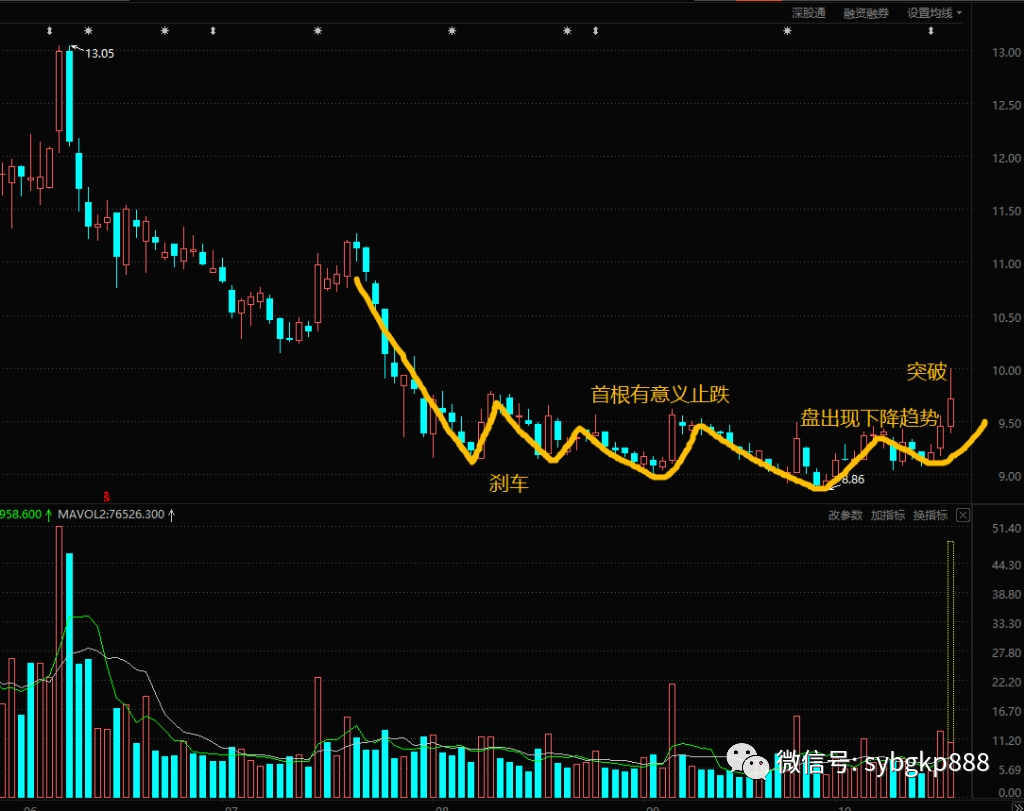Click the 12.00 price axis label

(1006, 158)
